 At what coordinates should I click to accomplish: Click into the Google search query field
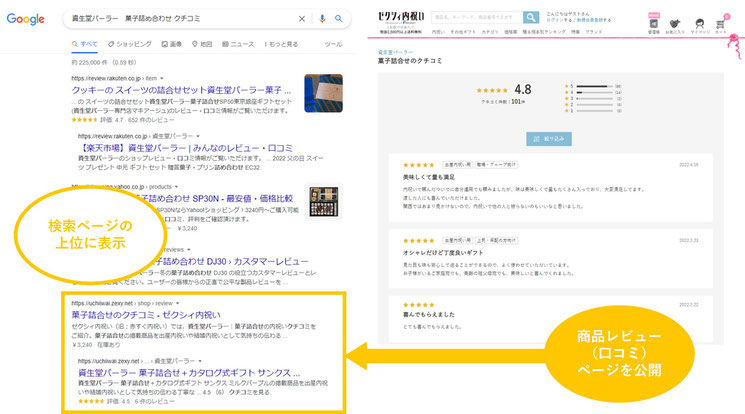181,19
